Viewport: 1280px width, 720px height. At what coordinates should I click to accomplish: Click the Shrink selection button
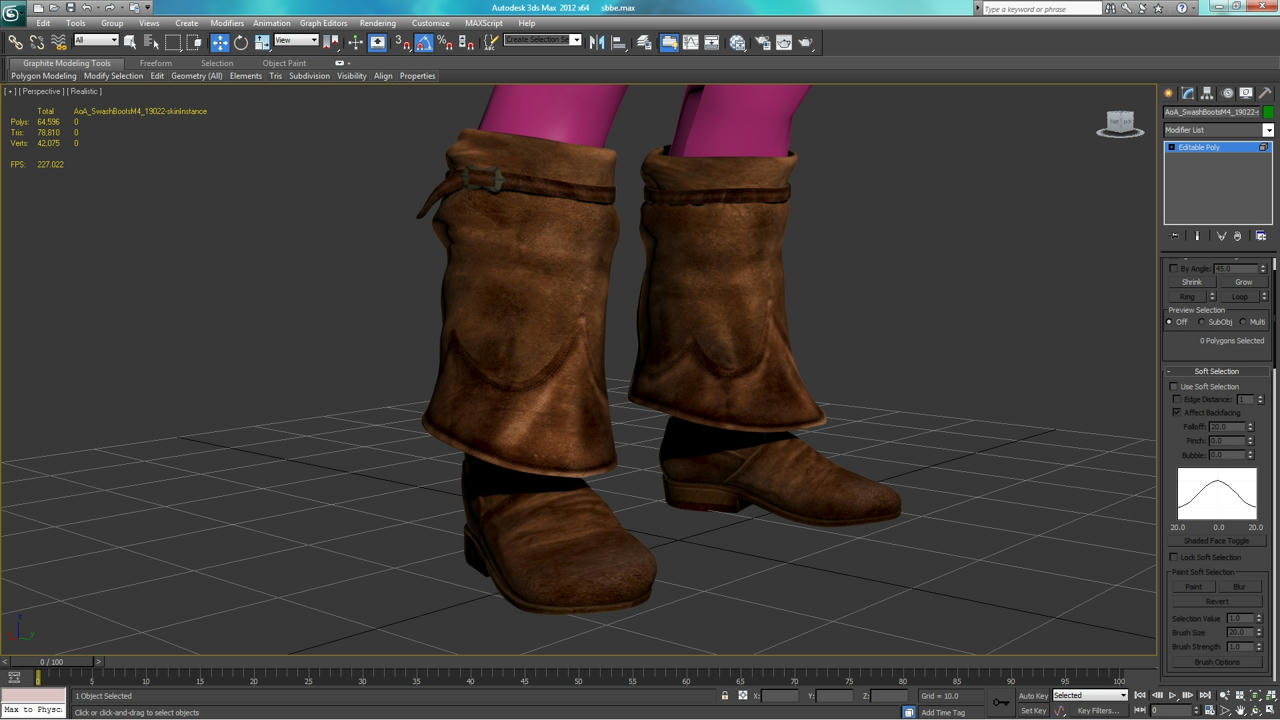click(1192, 282)
